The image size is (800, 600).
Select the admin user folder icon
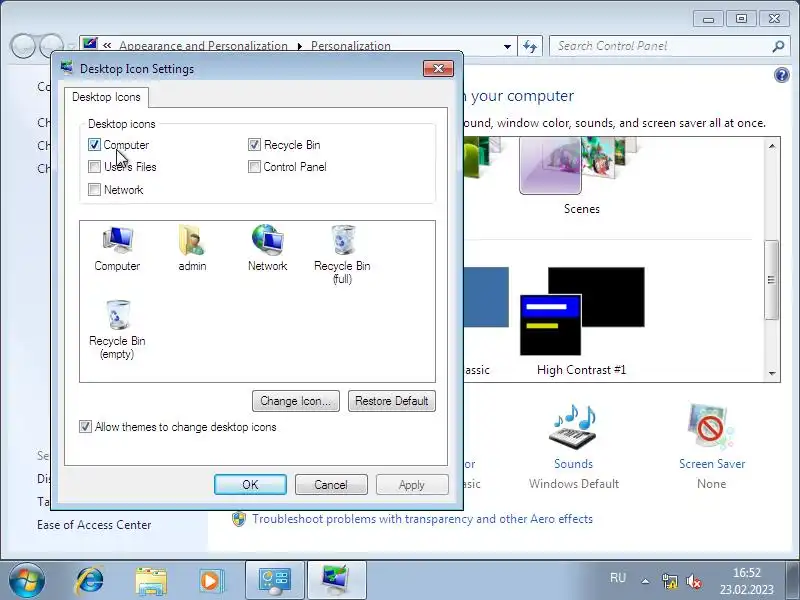point(192,248)
